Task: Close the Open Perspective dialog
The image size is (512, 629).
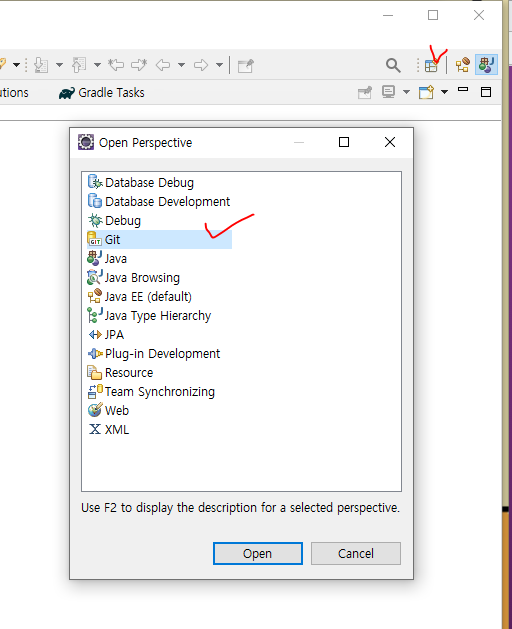Action: pos(390,142)
